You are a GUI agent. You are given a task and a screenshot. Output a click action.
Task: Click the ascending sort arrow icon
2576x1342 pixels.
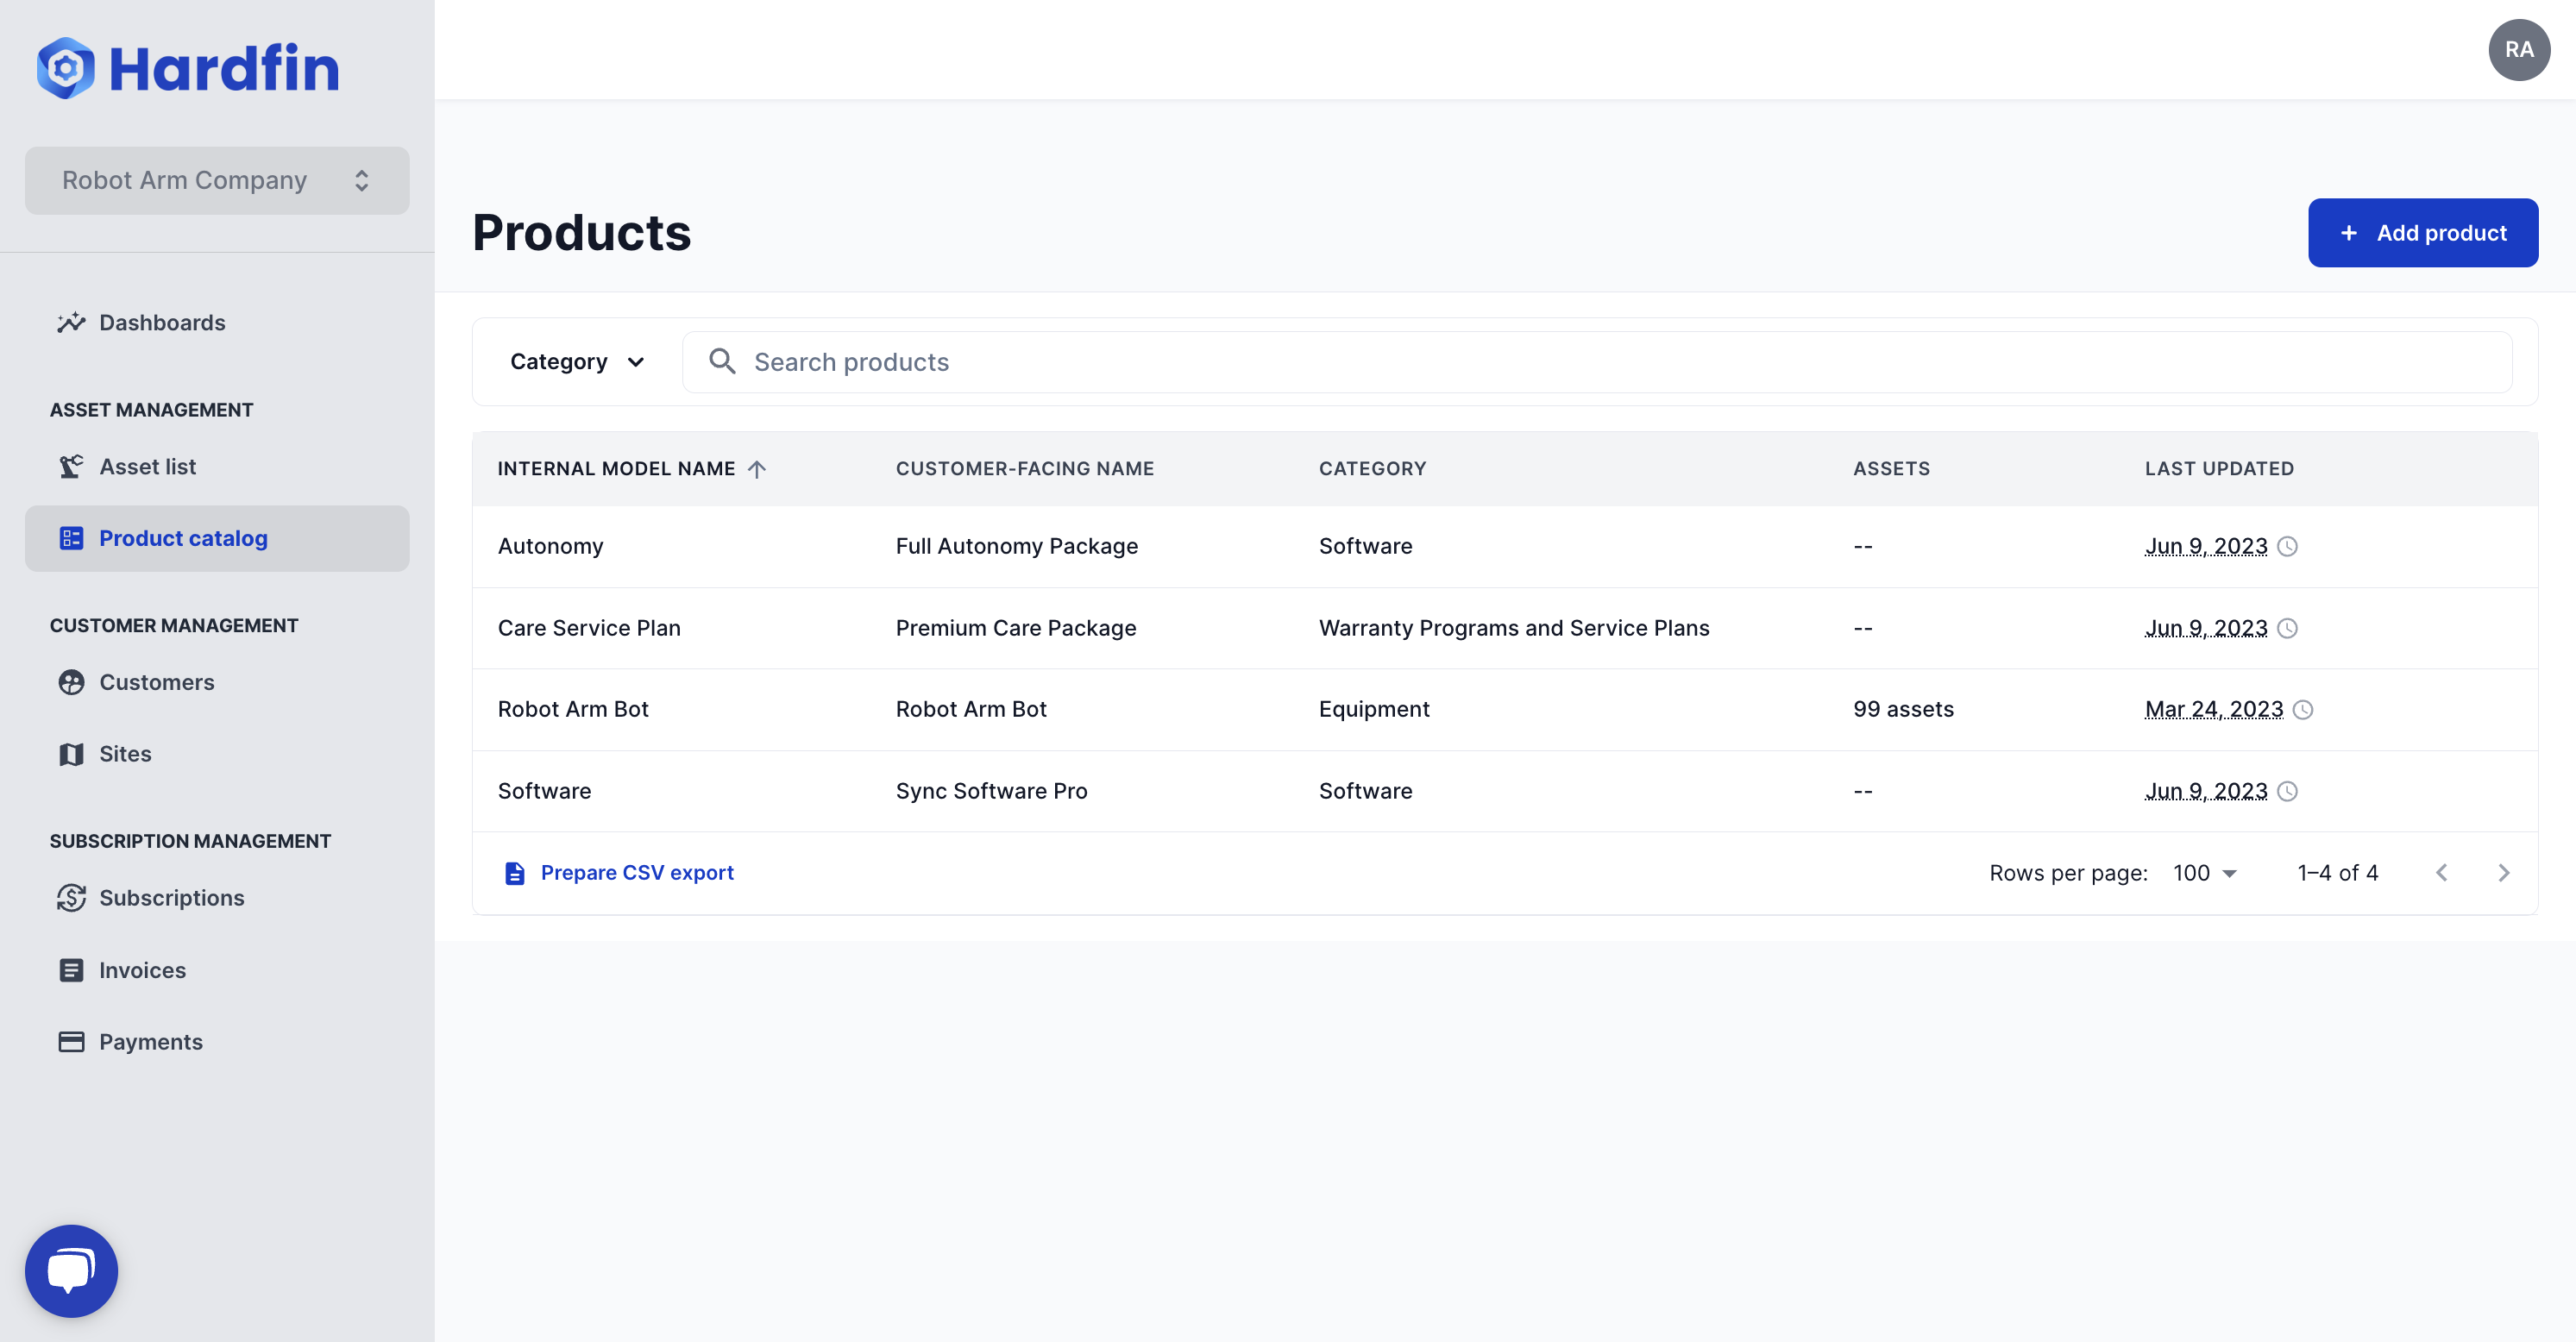coord(757,469)
